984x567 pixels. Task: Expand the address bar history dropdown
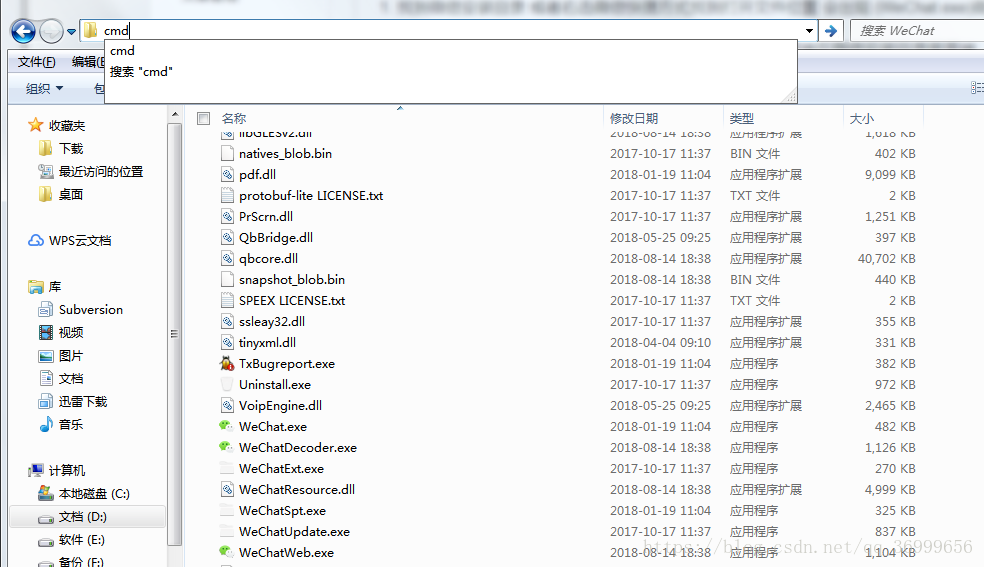point(810,30)
